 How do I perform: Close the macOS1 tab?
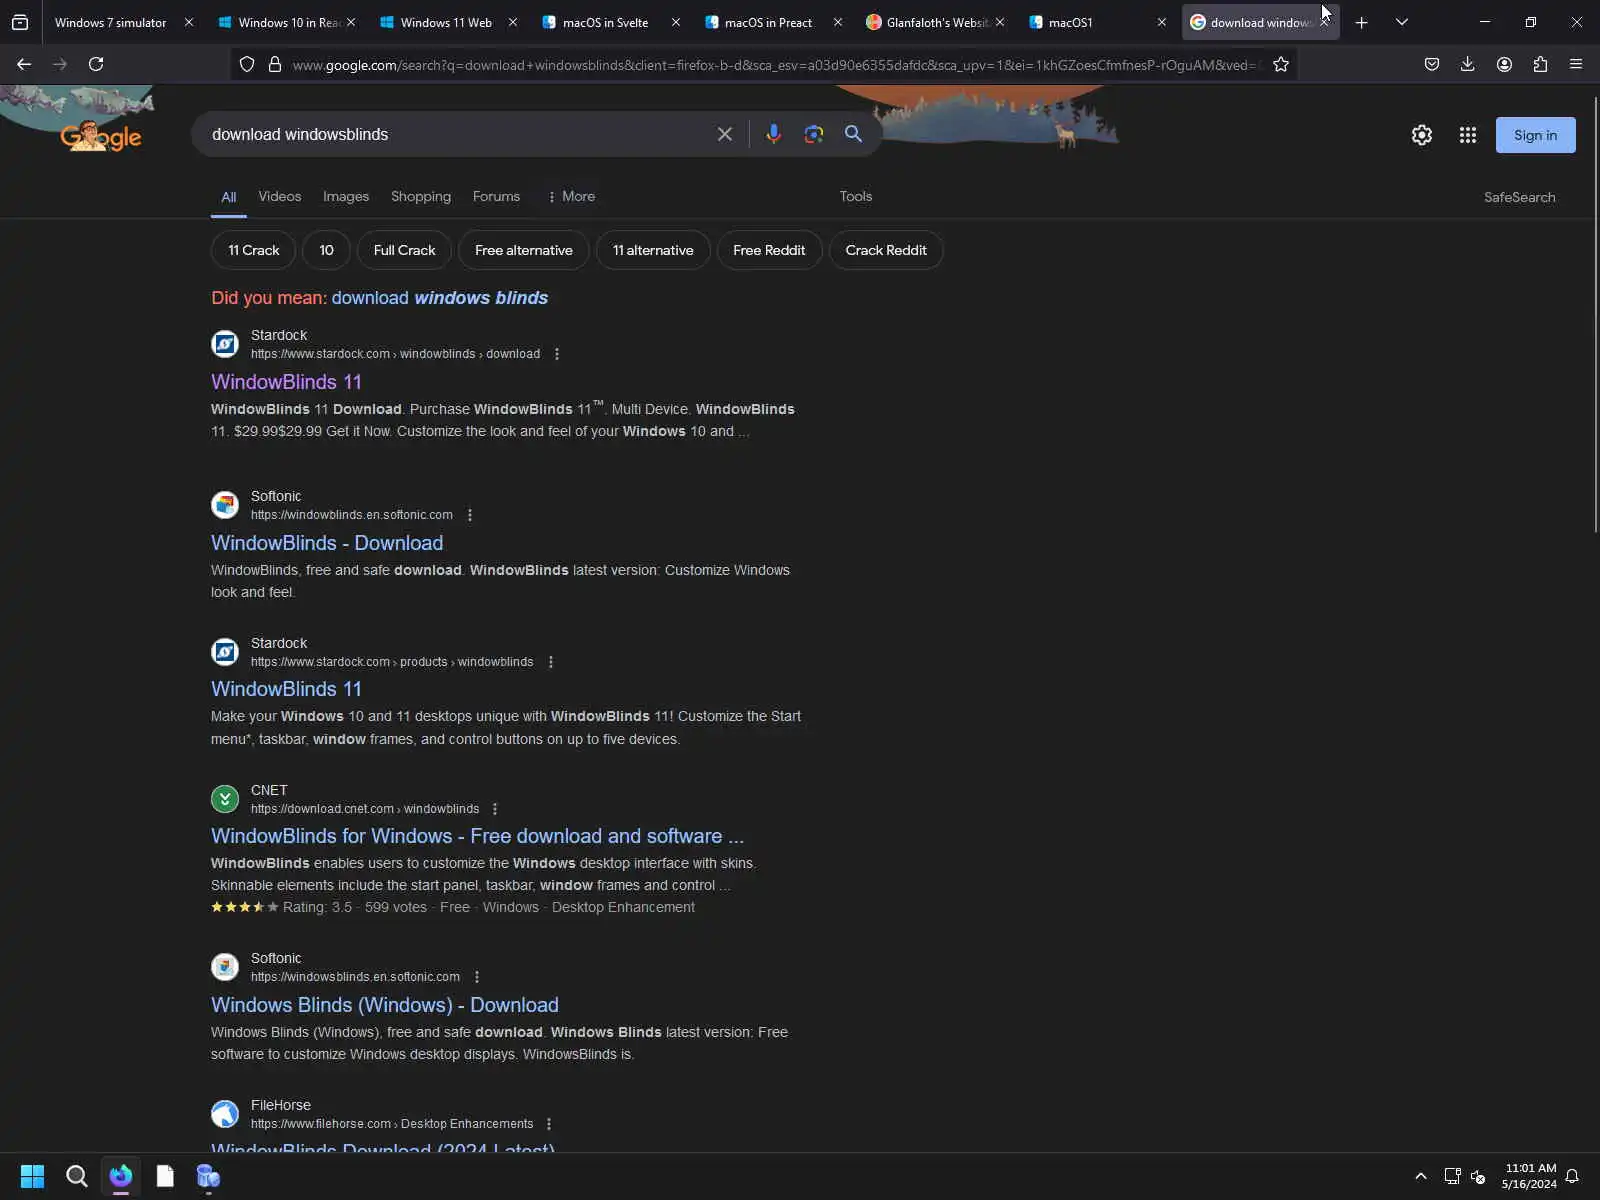tap(1161, 22)
